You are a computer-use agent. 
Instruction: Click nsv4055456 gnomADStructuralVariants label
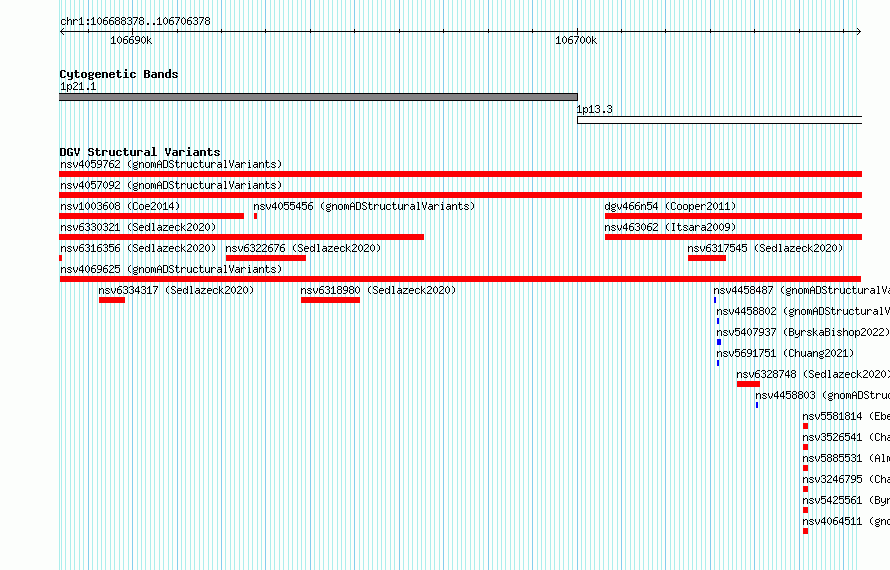[x=364, y=206]
